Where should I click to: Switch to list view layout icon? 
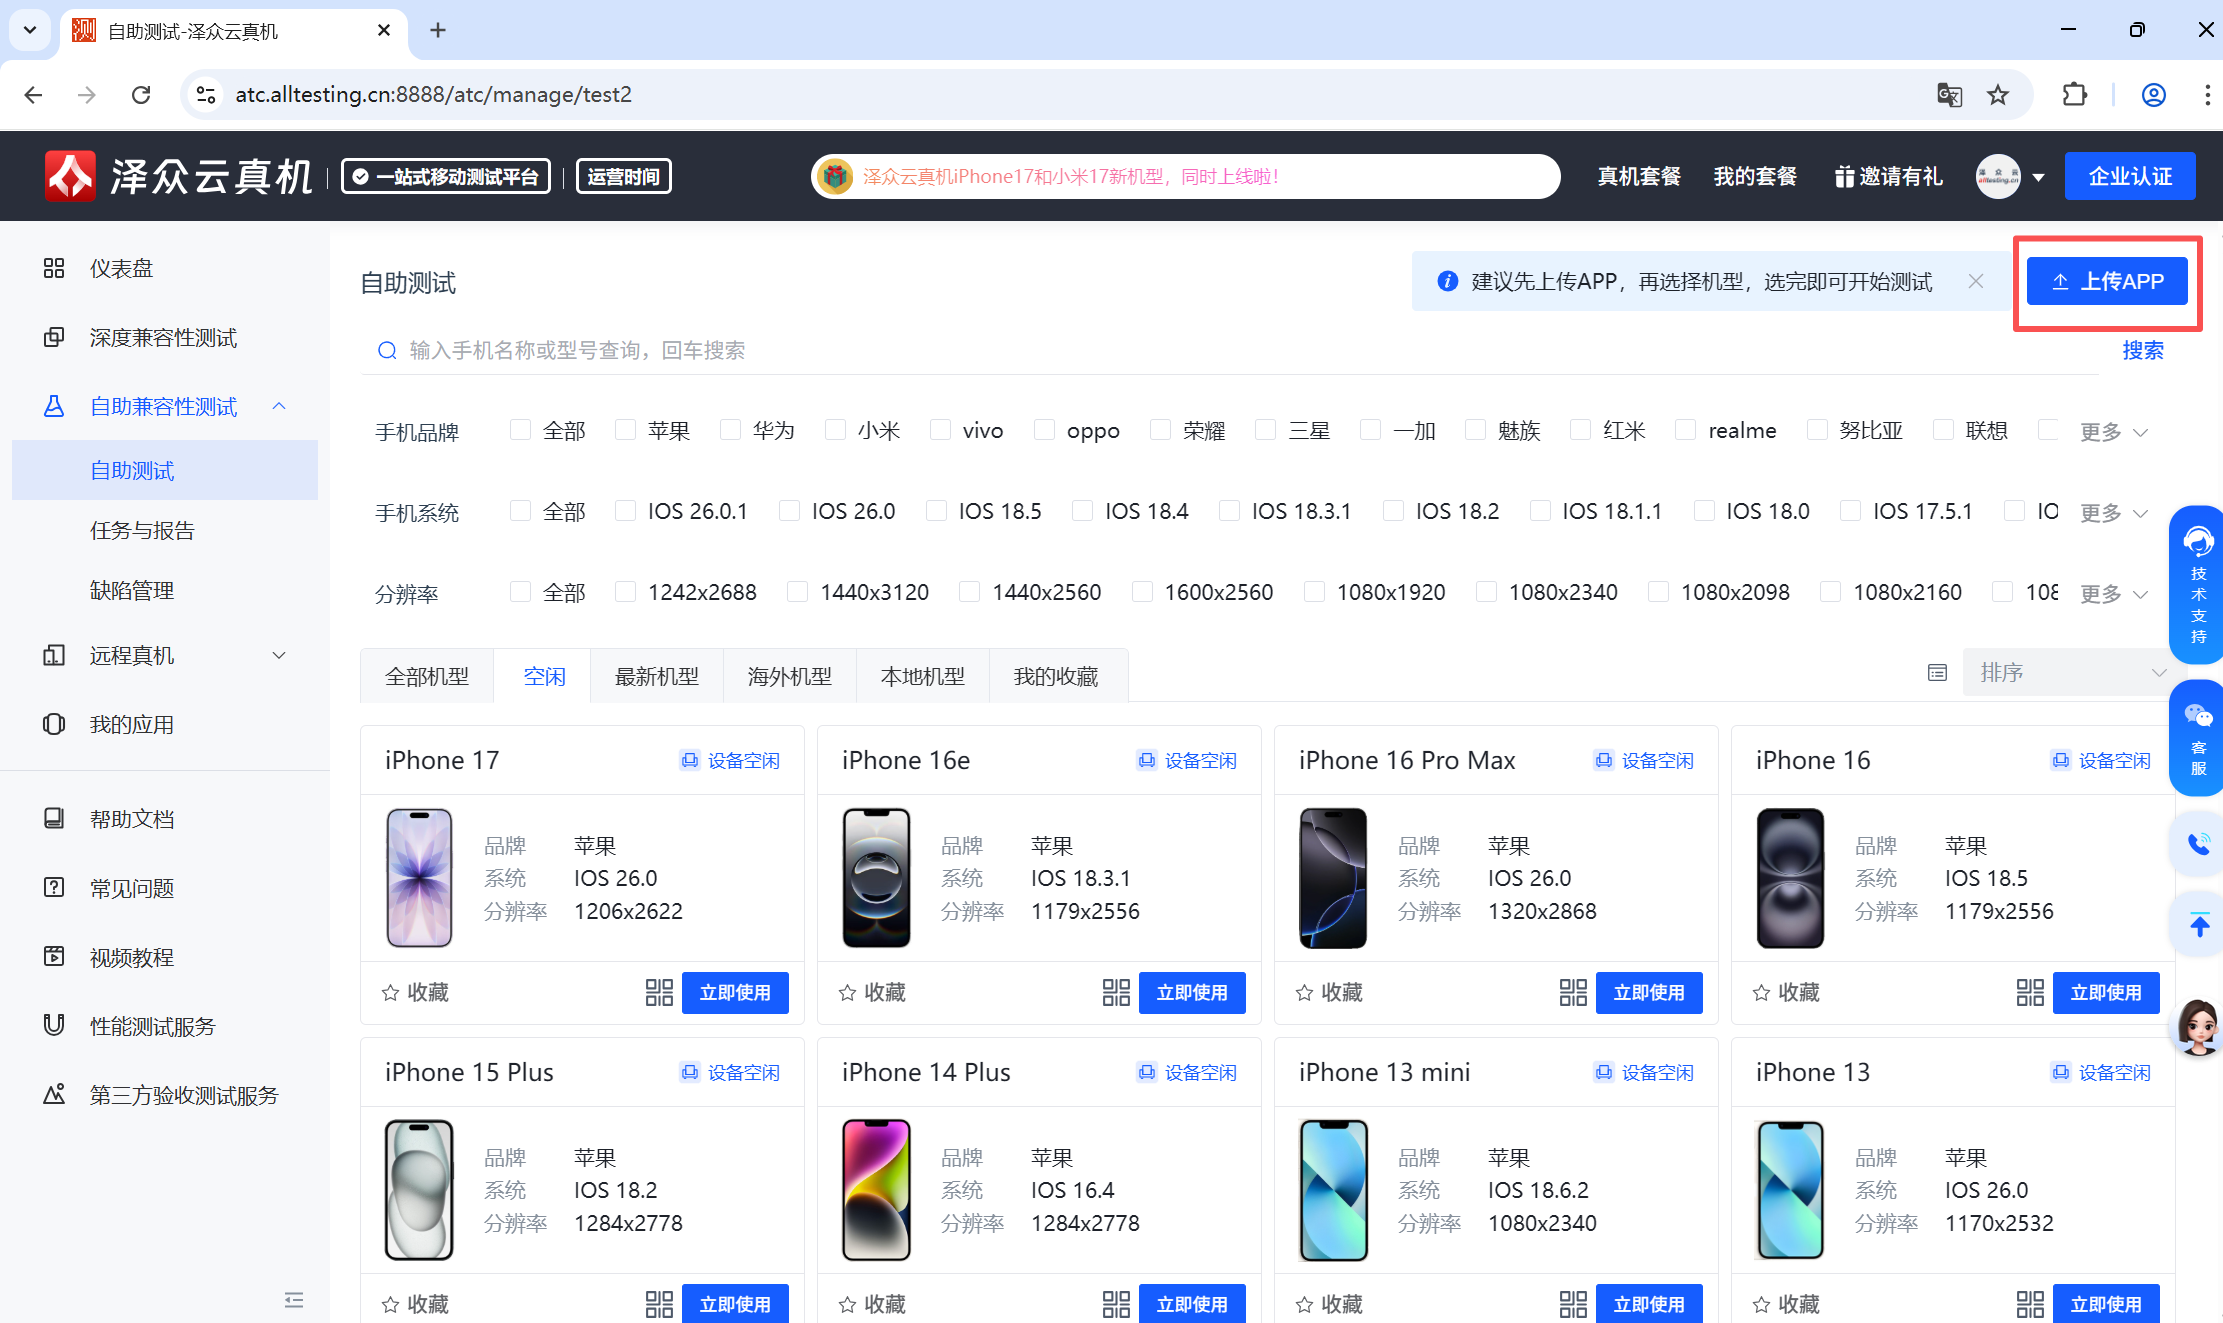[x=1937, y=673]
